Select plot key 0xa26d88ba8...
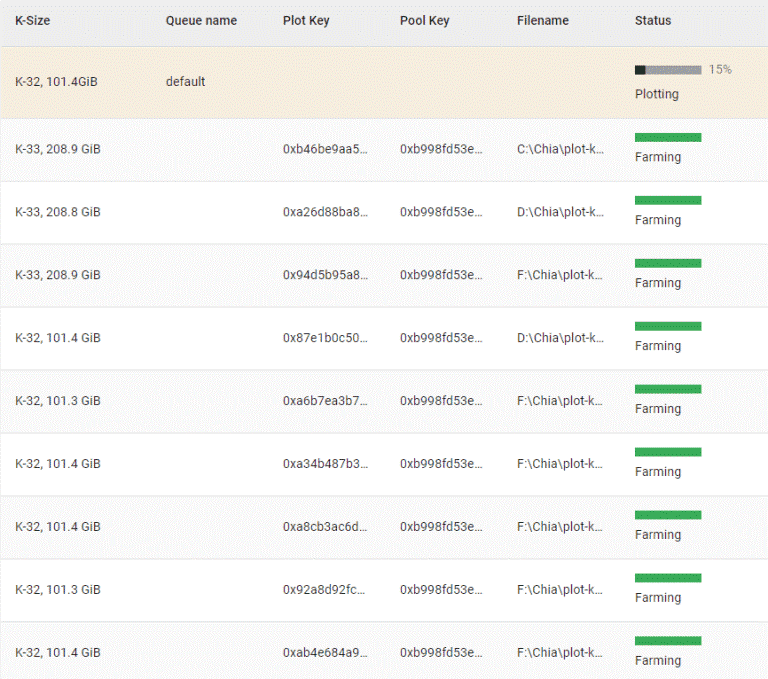This screenshot has width=768, height=679. [325, 212]
